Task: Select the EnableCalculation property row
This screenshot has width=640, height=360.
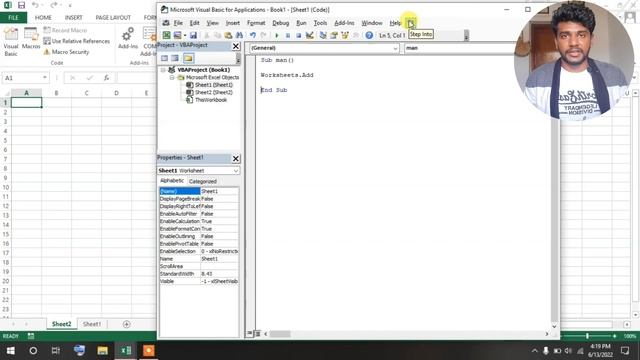Action: [199, 221]
